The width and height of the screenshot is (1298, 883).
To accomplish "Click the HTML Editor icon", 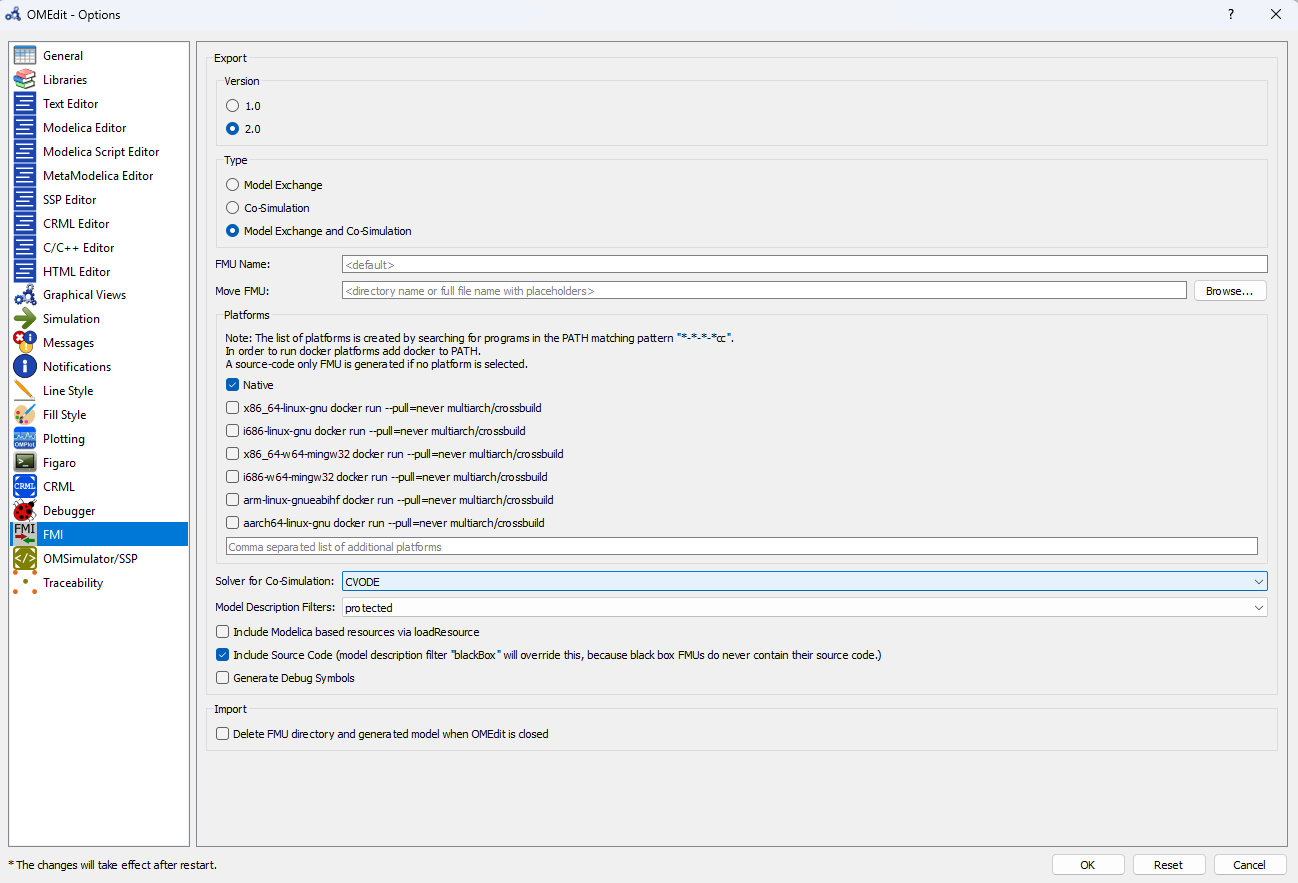I will click(25, 272).
